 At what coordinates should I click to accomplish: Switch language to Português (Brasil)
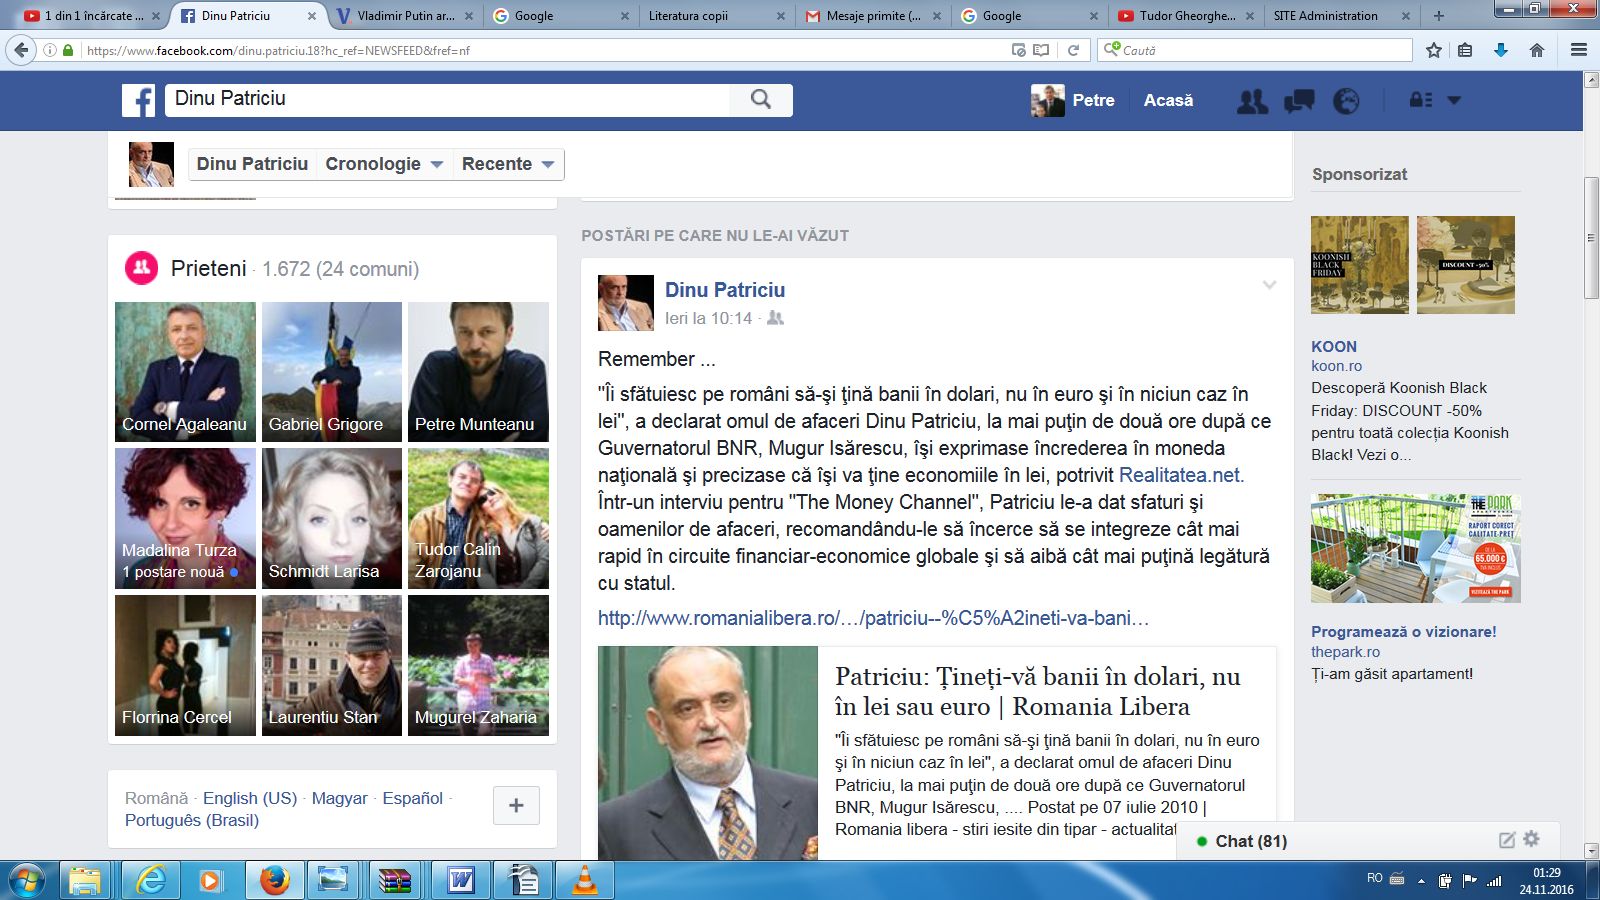click(x=192, y=820)
